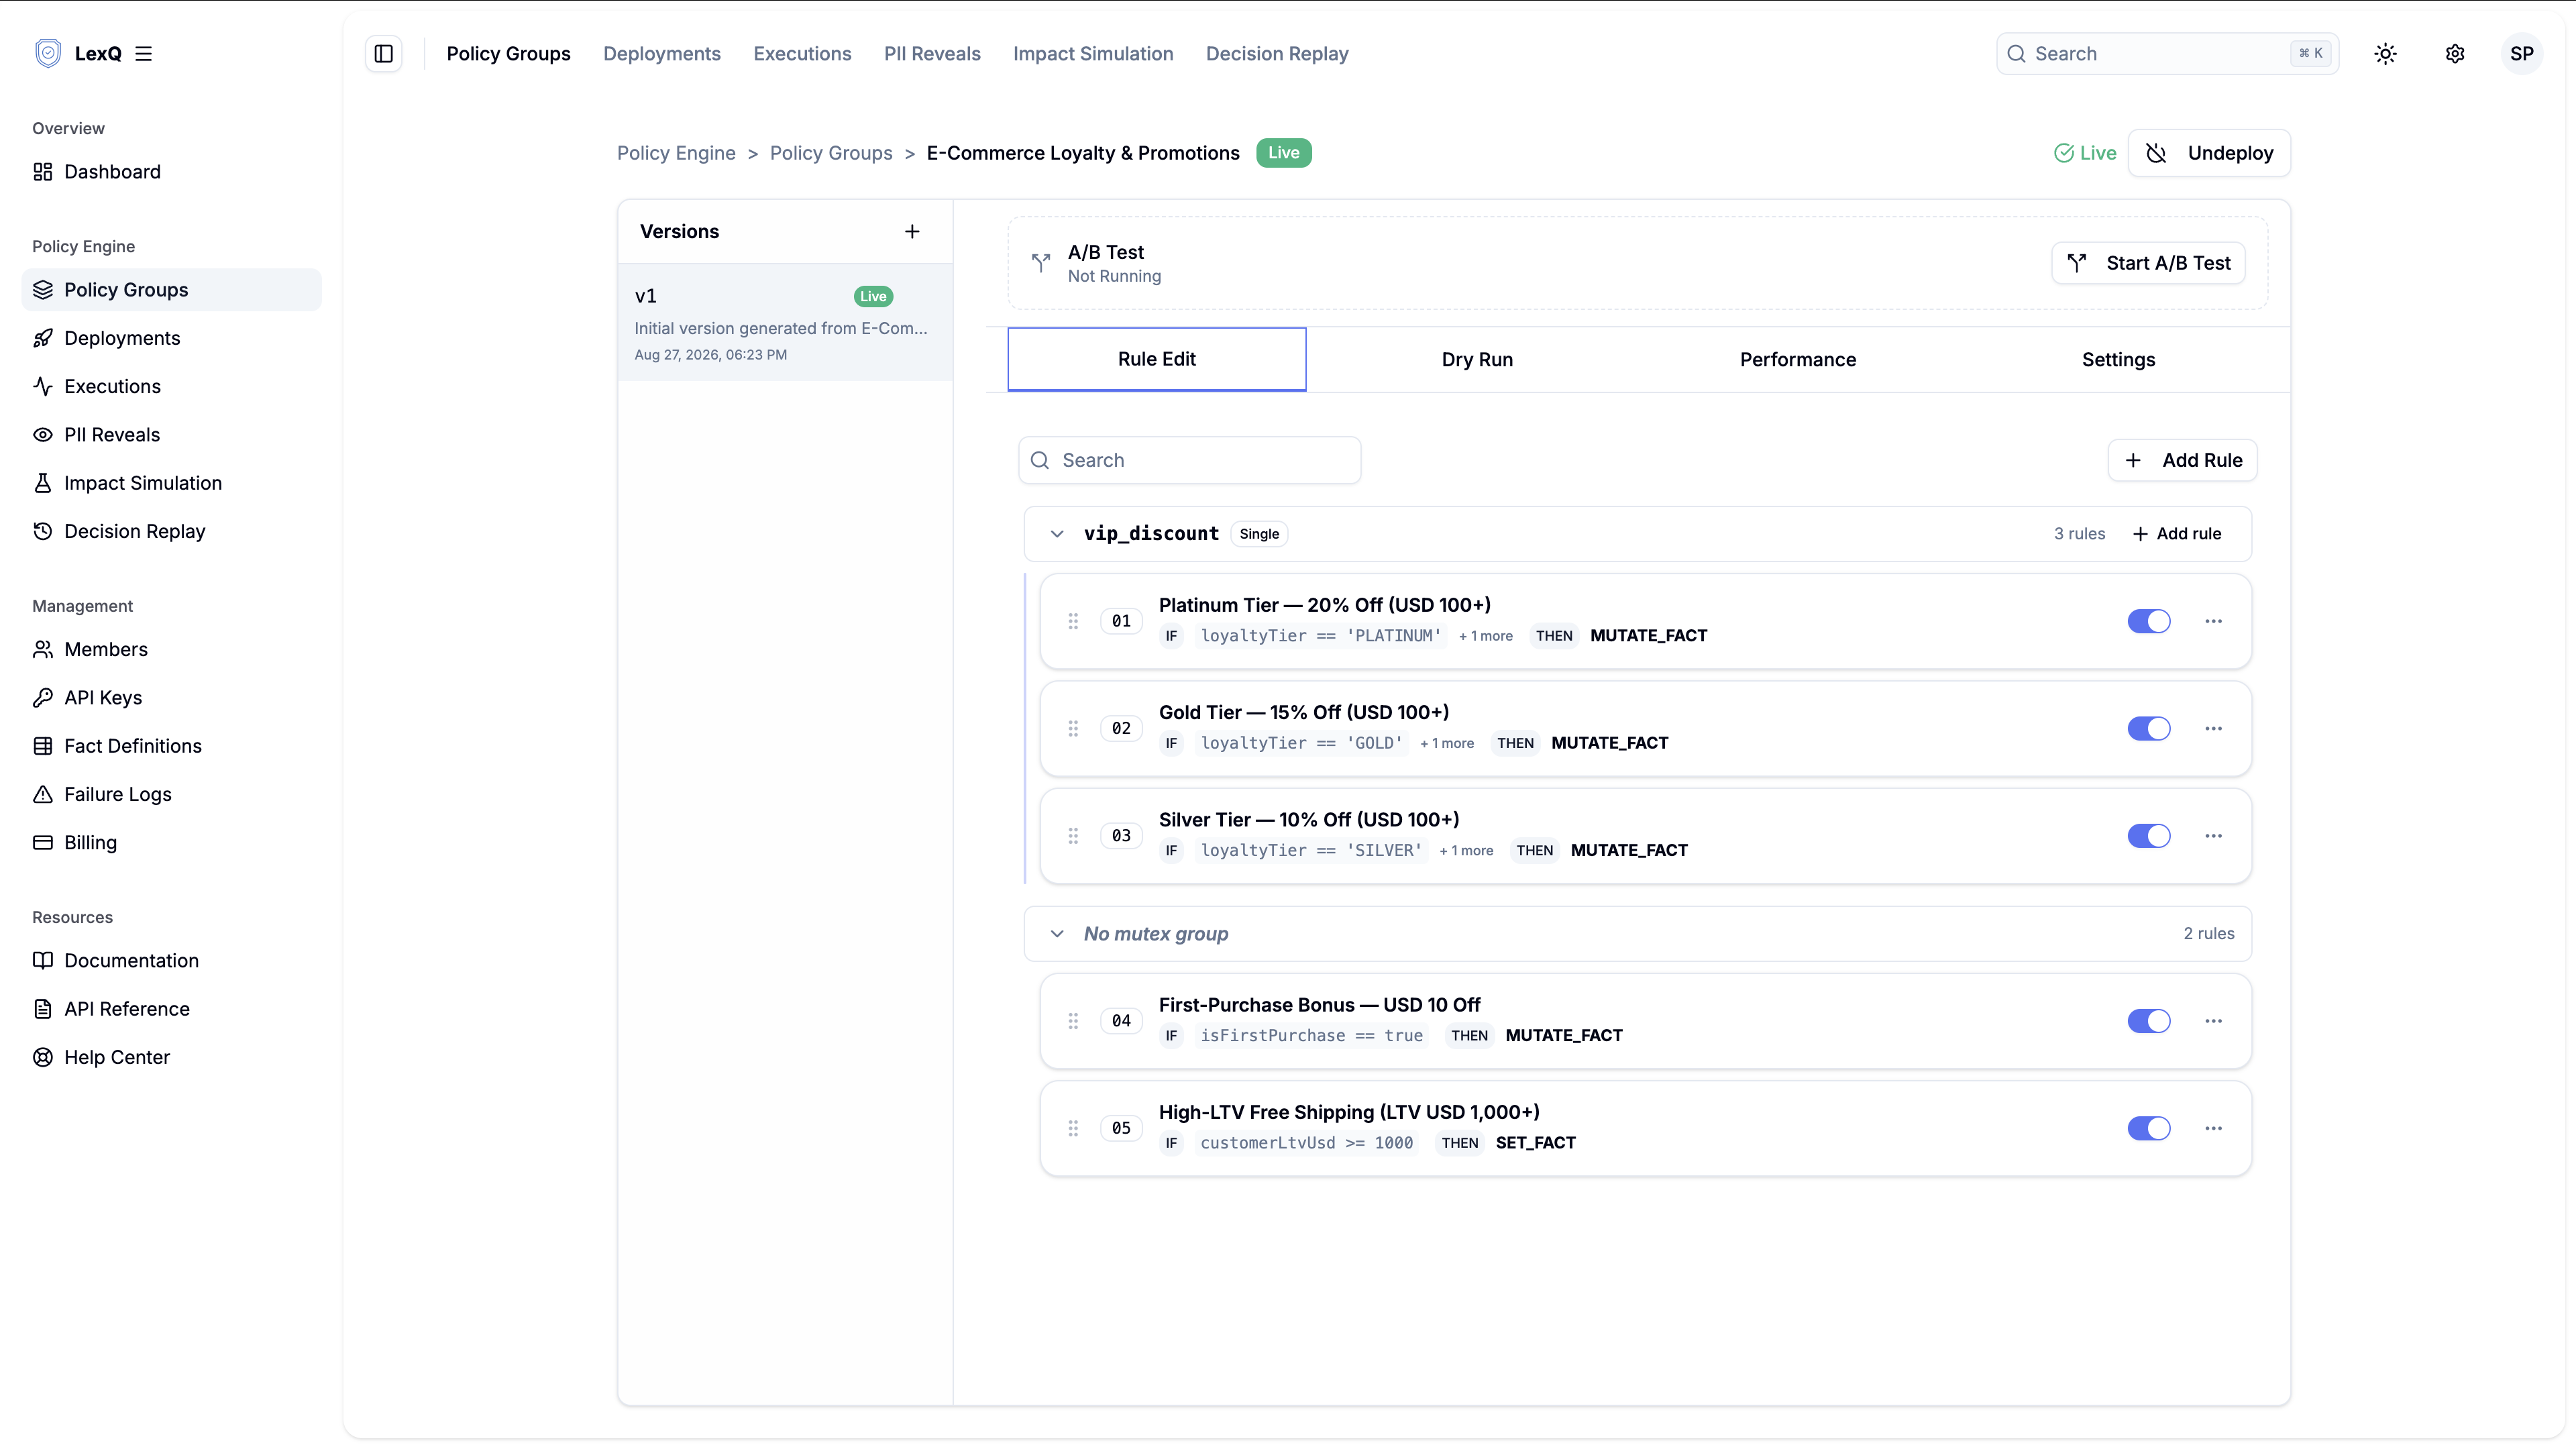
Task: Open the hamburger menu next to LexQ
Action: coord(143,54)
